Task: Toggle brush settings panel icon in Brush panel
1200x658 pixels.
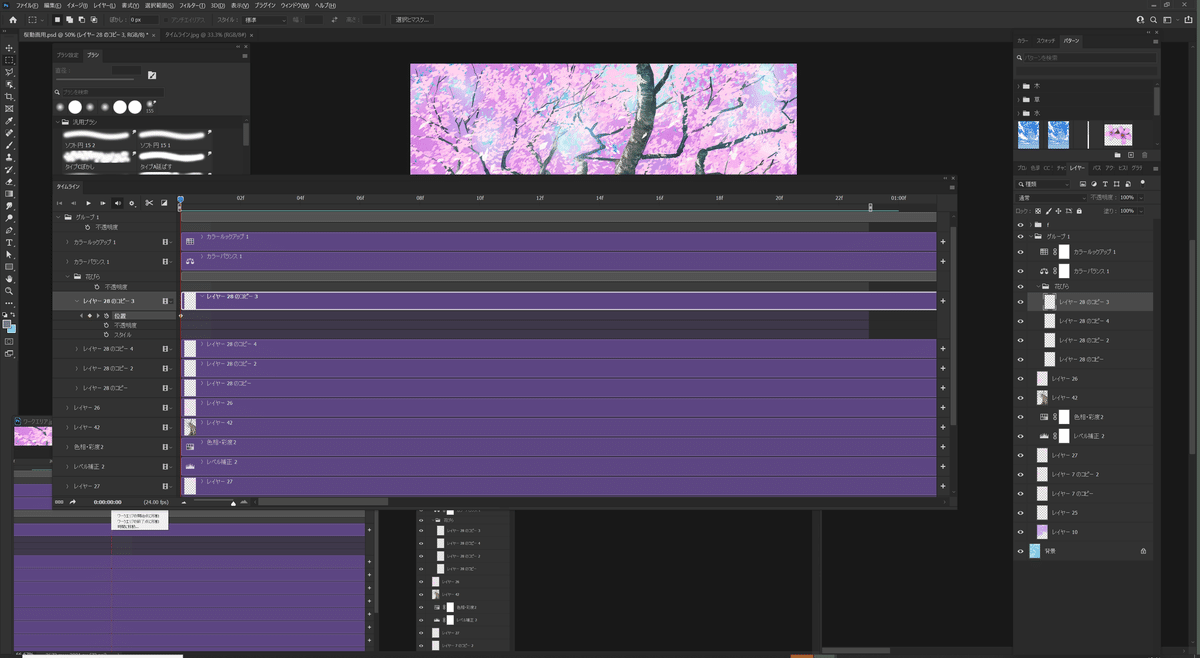Action: coord(152,75)
